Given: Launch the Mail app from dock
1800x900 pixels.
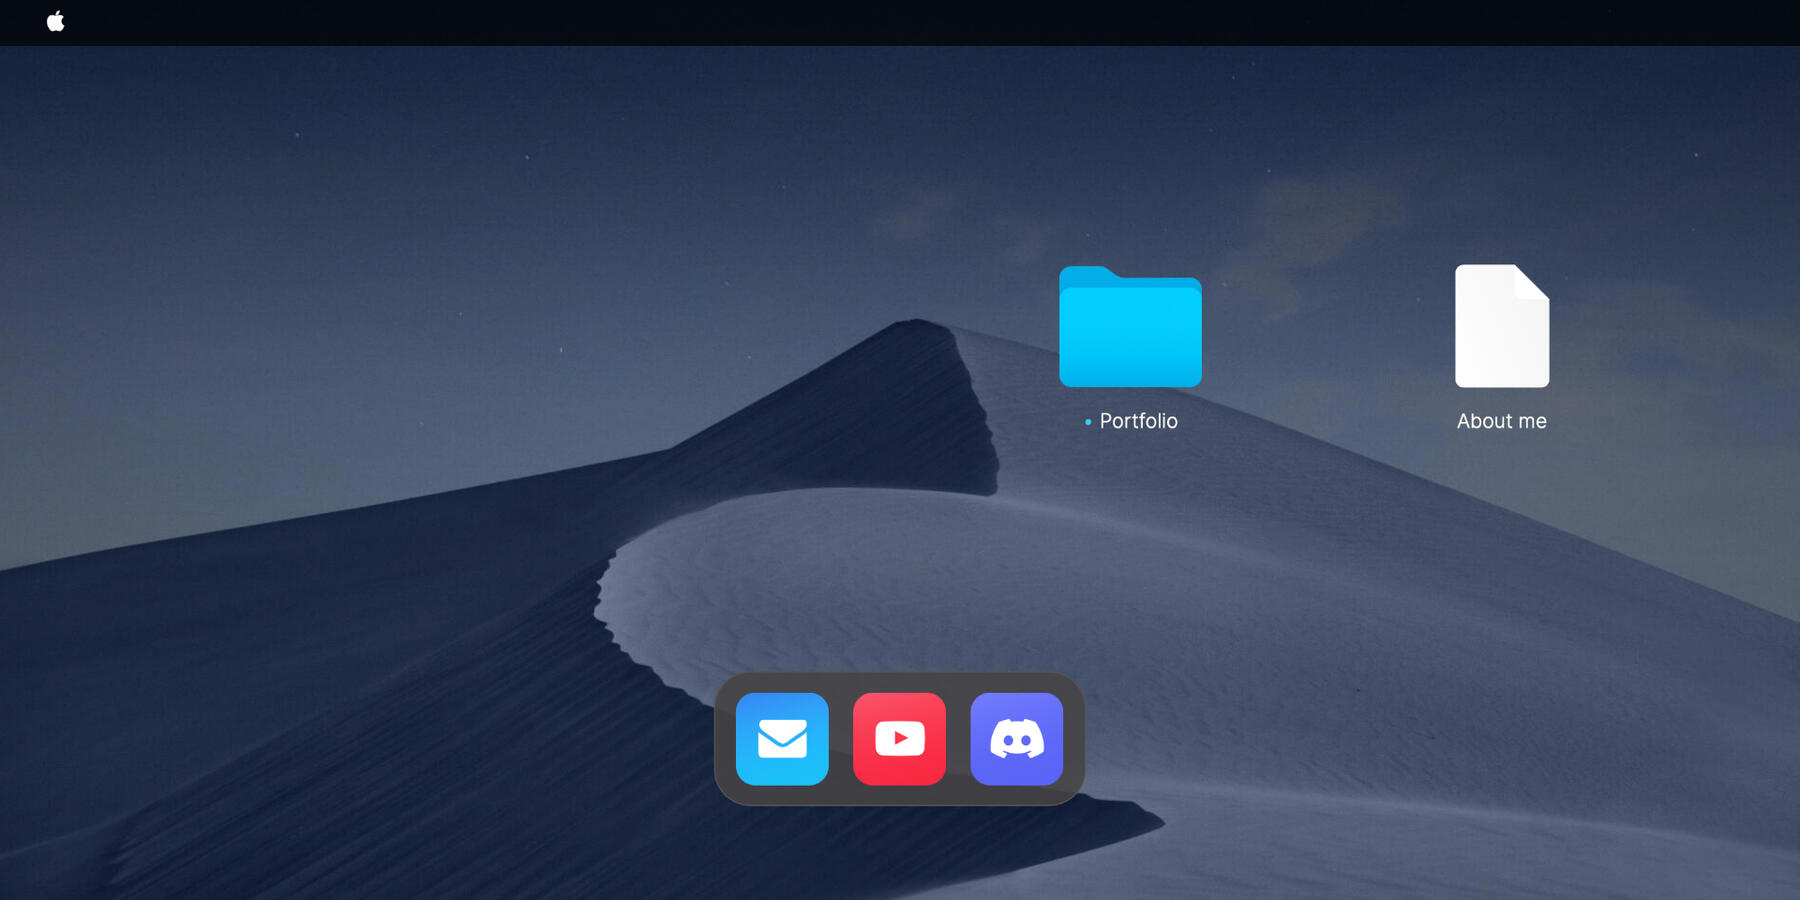Looking at the screenshot, I should pos(782,739).
